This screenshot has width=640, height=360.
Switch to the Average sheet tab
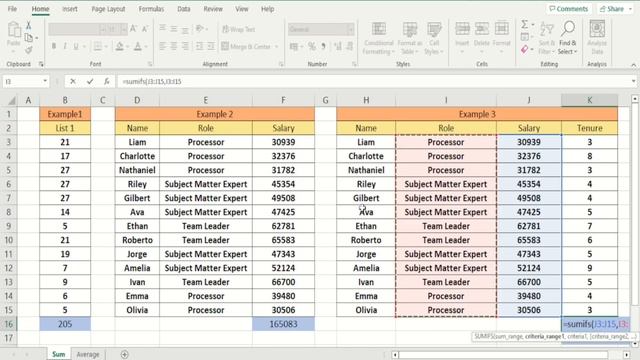coord(88,354)
